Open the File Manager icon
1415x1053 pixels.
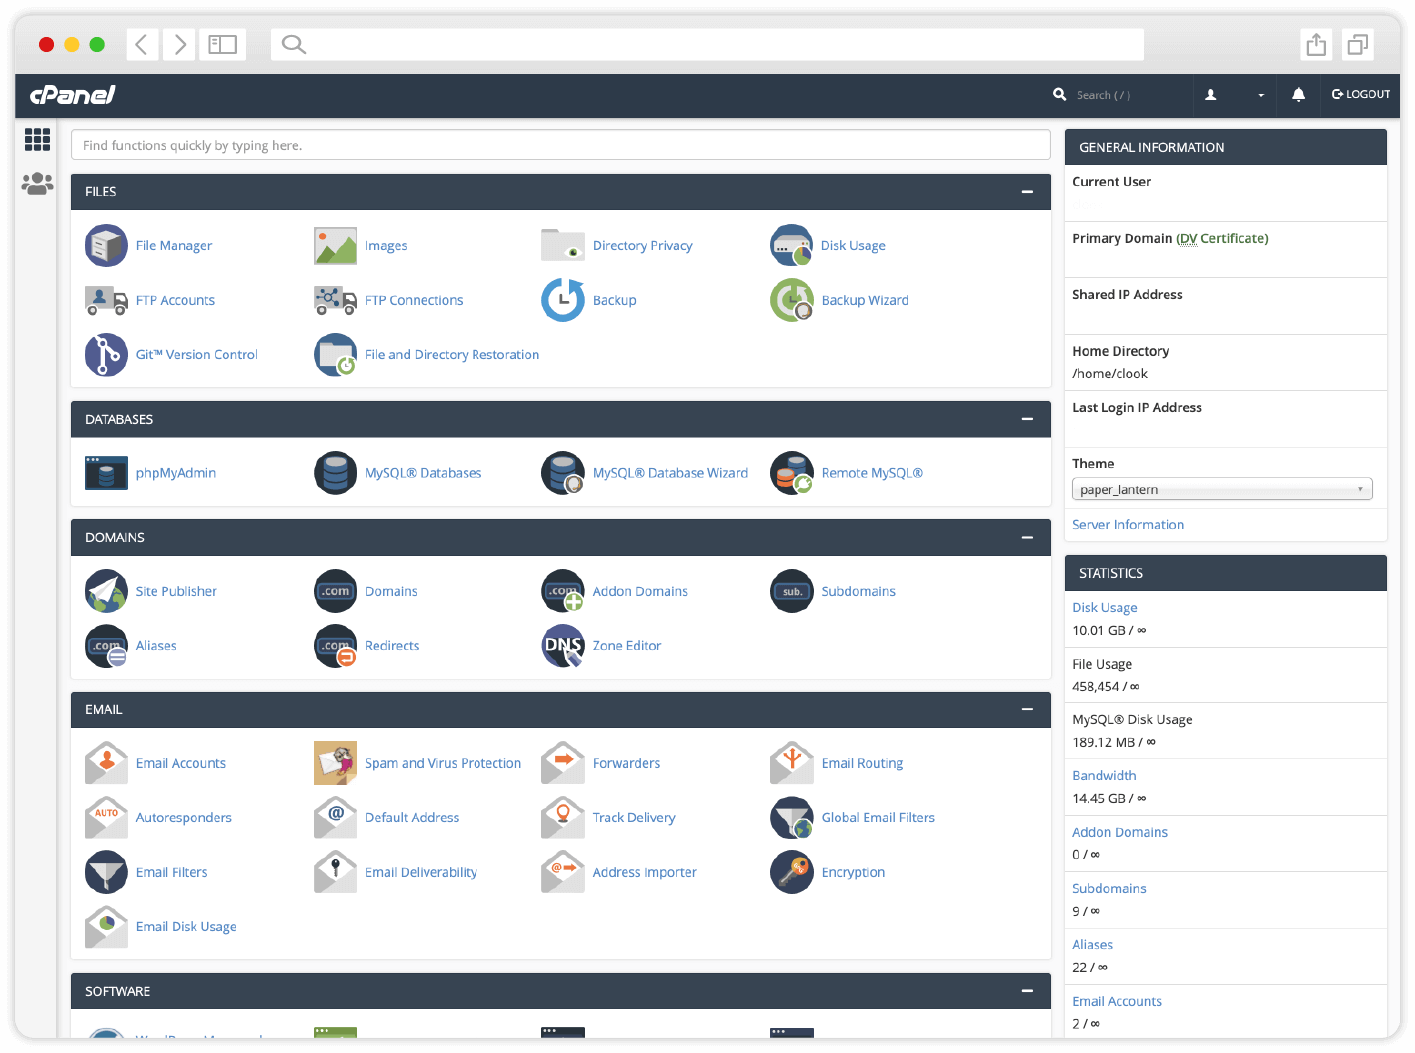tap(106, 245)
